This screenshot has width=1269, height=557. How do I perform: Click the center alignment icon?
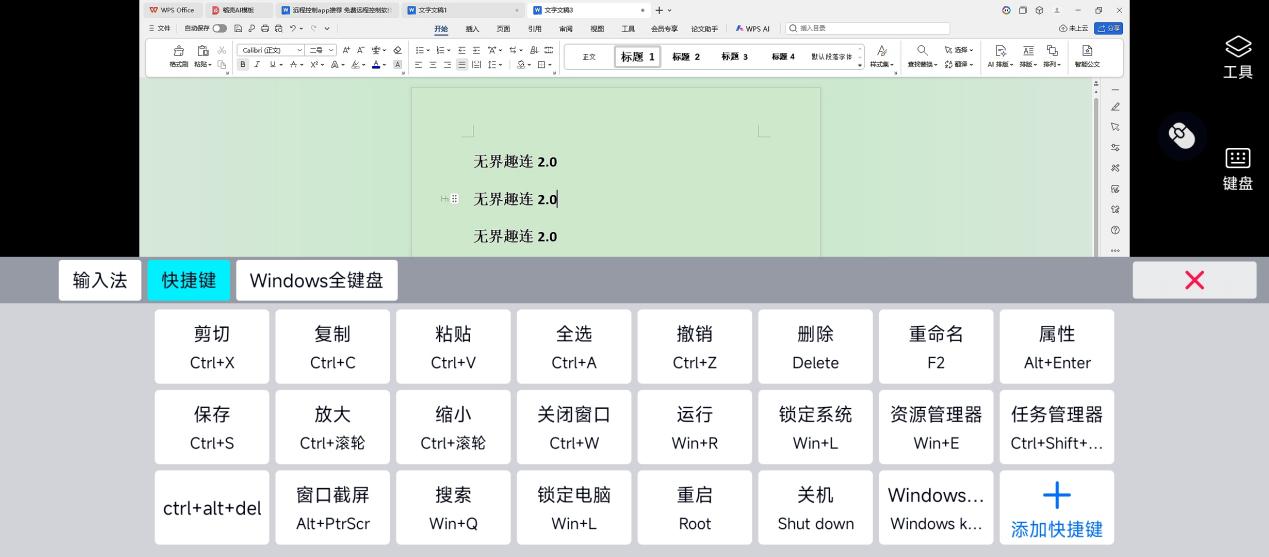click(433, 64)
